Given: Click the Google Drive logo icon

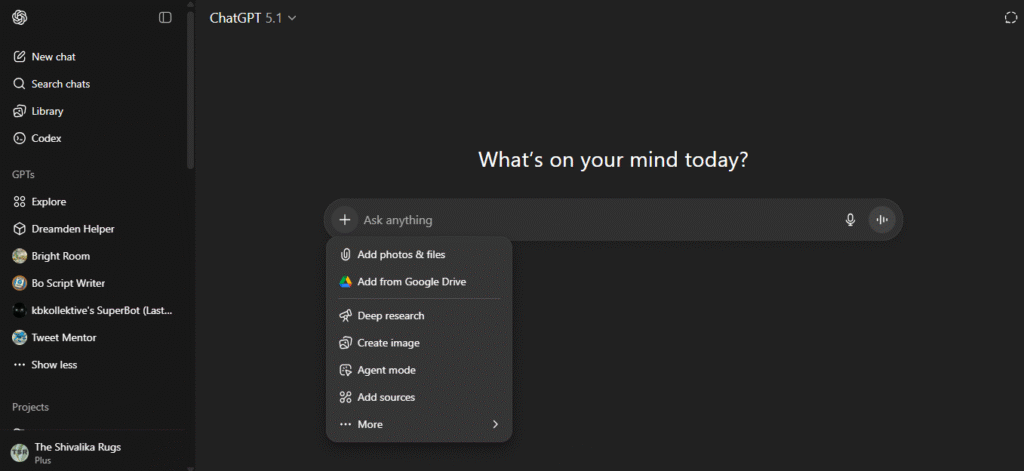Looking at the screenshot, I should pos(345,282).
